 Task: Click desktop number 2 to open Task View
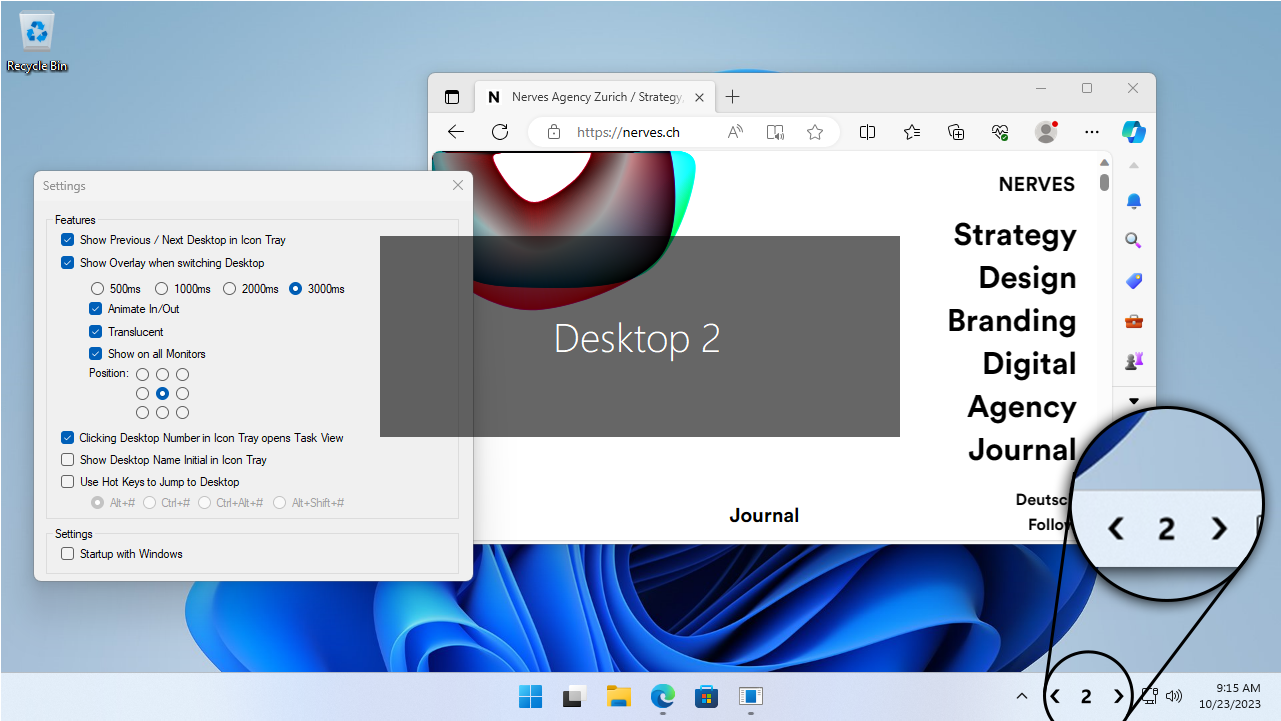tap(1086, 696)
